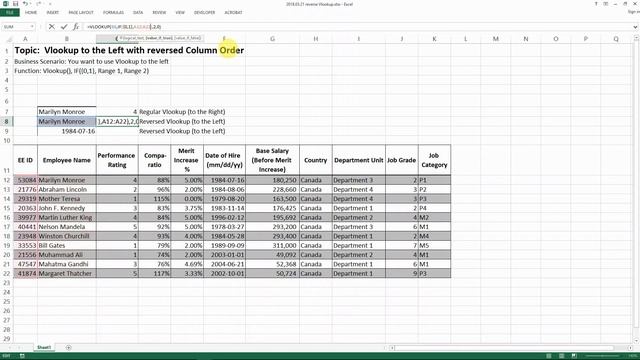Click the title cell 'Topic: Vlookup to the Left'
Image resolution: width=640 pixels, height=360 pixels.
coord(129,50)
